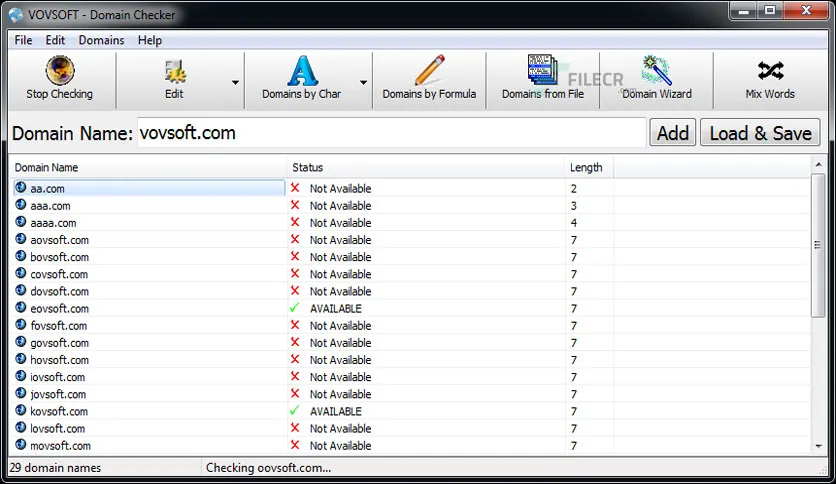Click red X status icon for movsoft.com
Screen dimensions: 836x484
(x=295, y=445)
